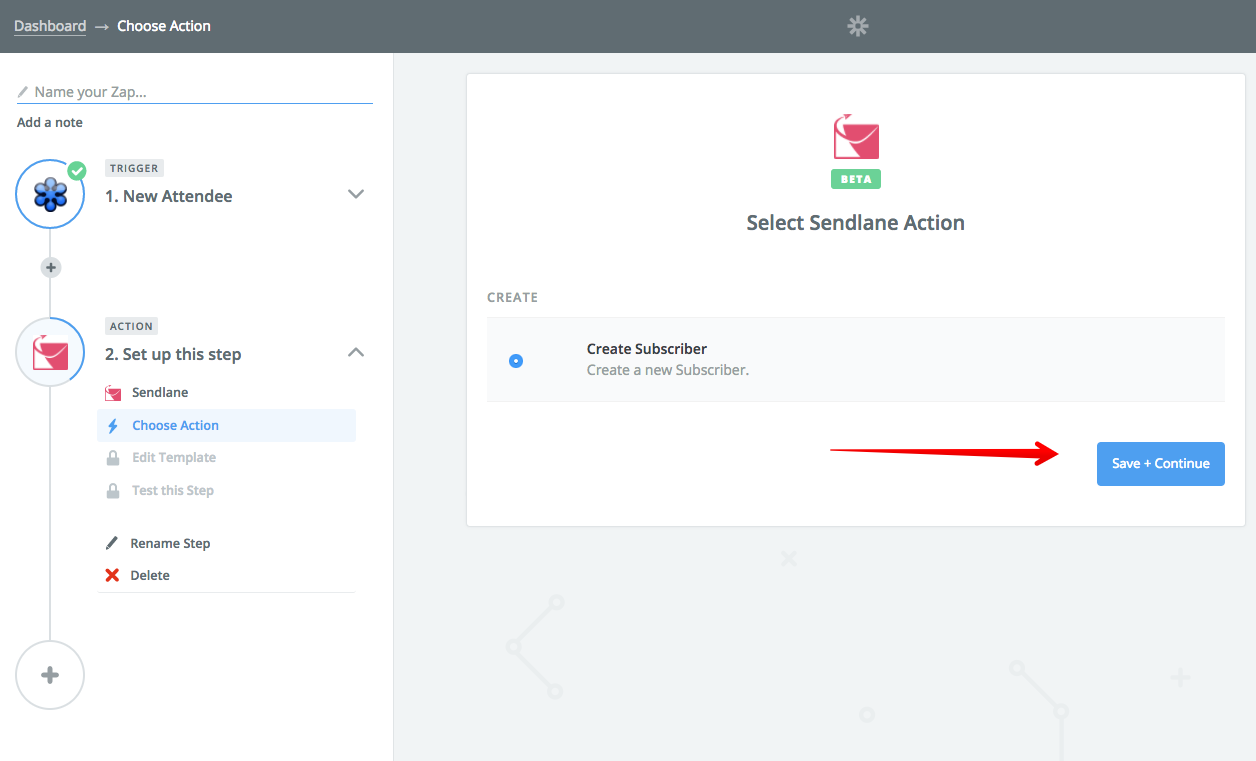Click the Select Sendlane Action heading
This screenshot has height=761, width=1256.
pos(856,223)
